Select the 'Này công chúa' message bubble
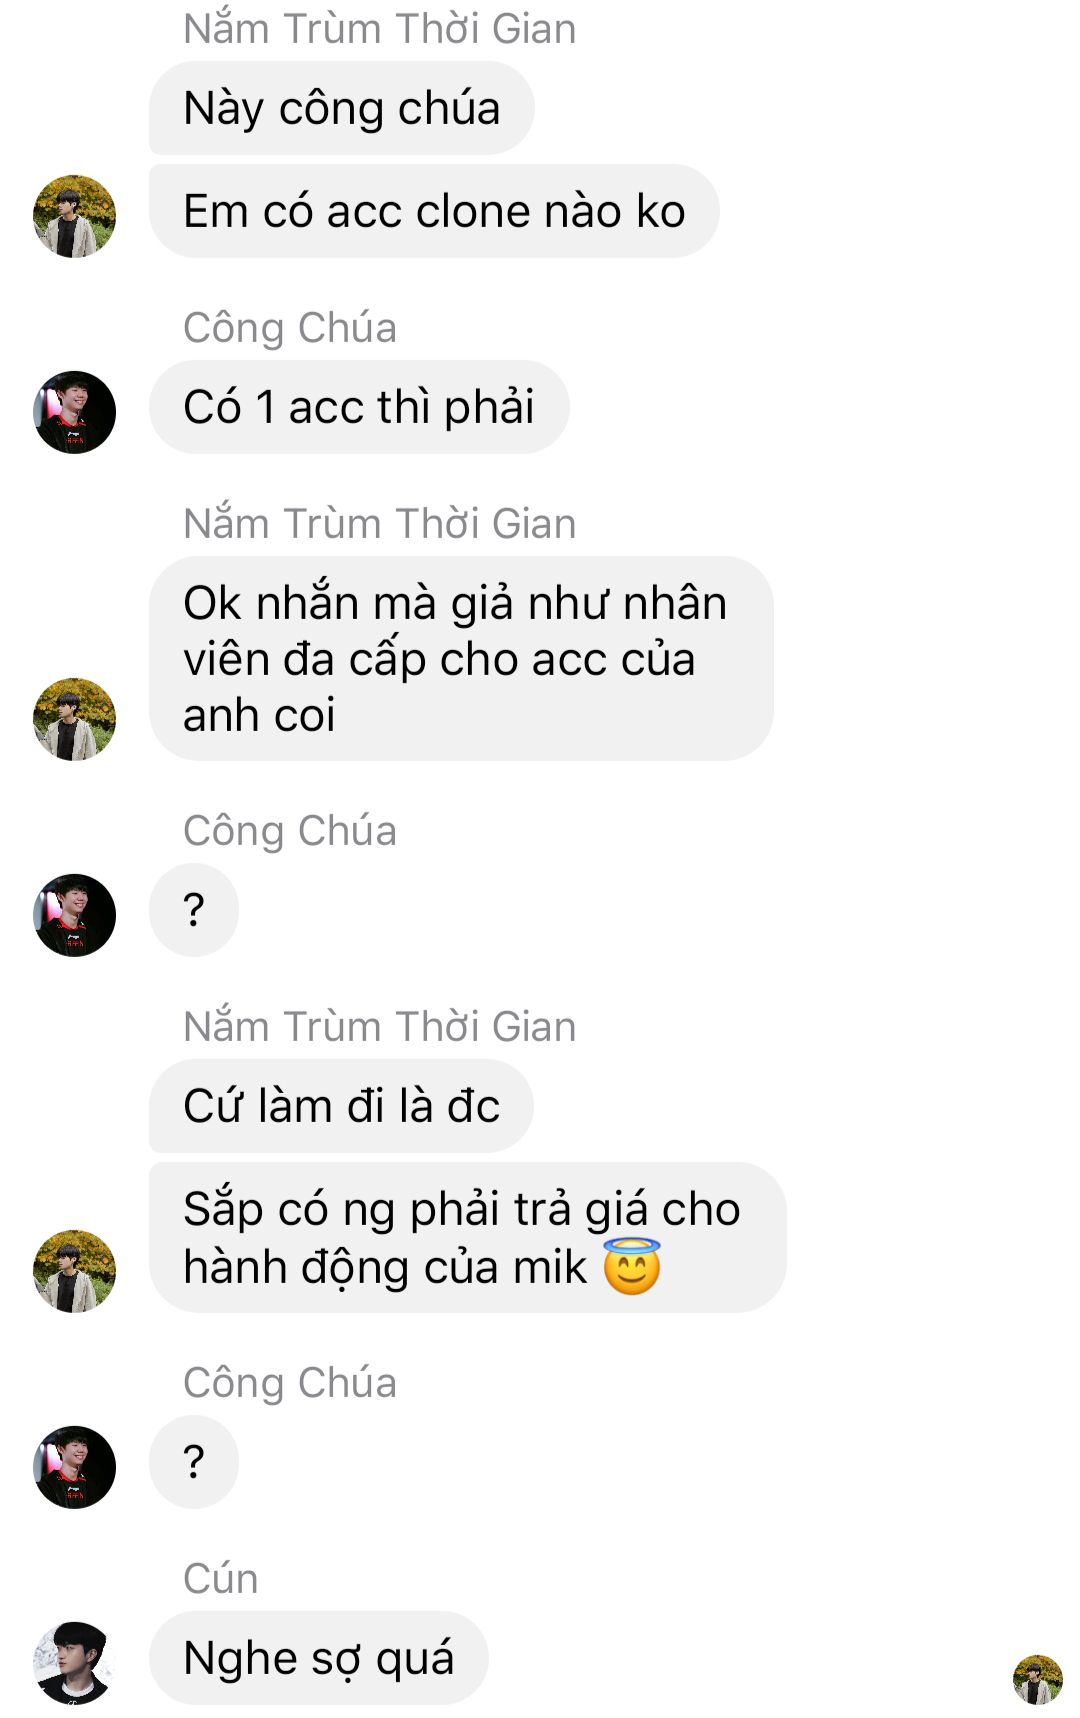The width and height of the screenshot is (1080, 1718). point(341,108)
